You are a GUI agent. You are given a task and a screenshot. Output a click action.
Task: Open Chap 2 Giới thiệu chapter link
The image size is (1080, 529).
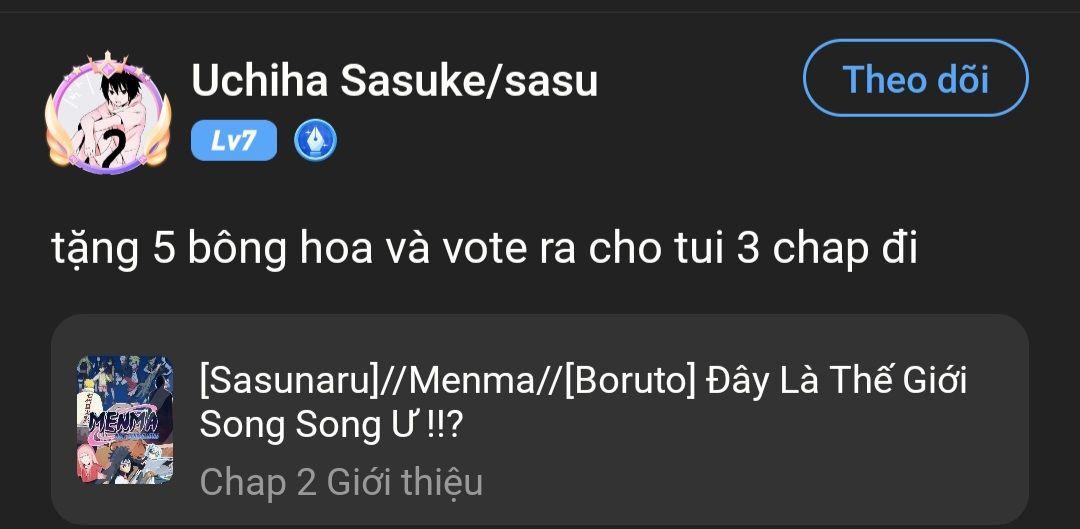click(x=341, y=482)
